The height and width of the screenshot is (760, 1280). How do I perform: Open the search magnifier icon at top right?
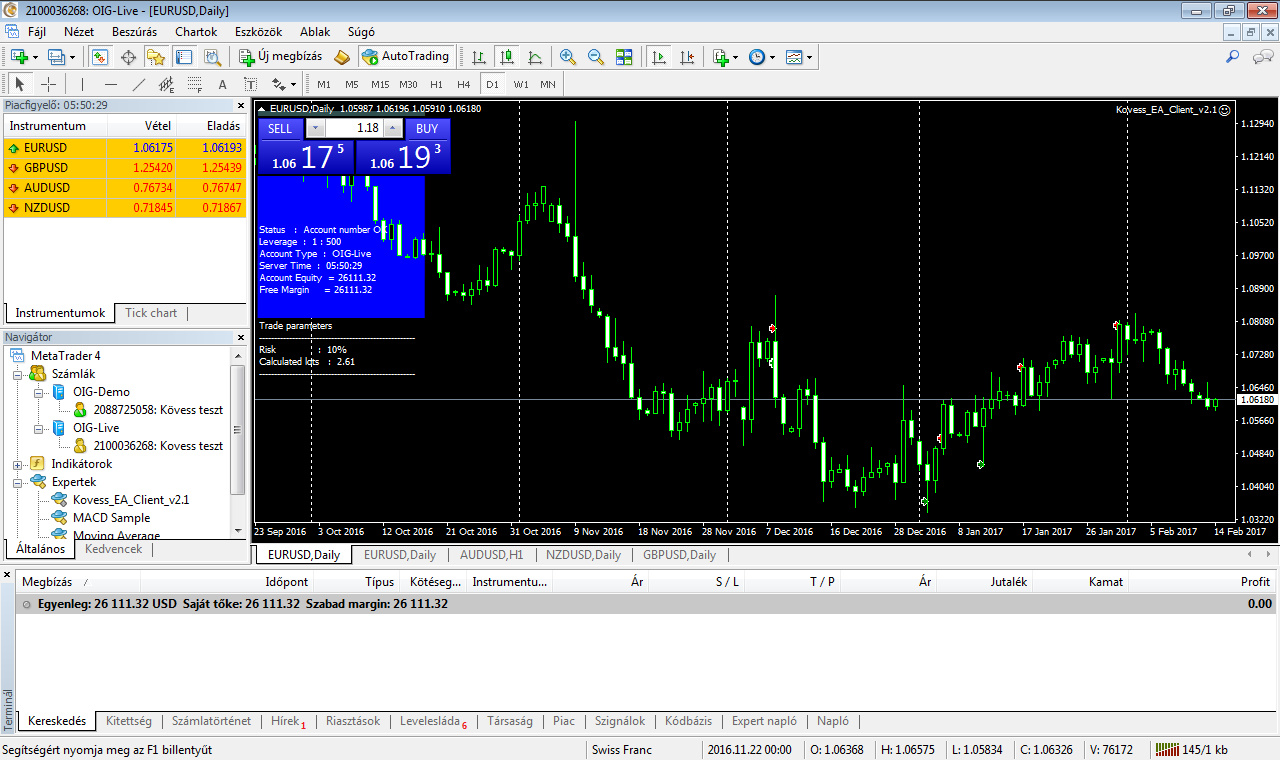coord(1233,57)
